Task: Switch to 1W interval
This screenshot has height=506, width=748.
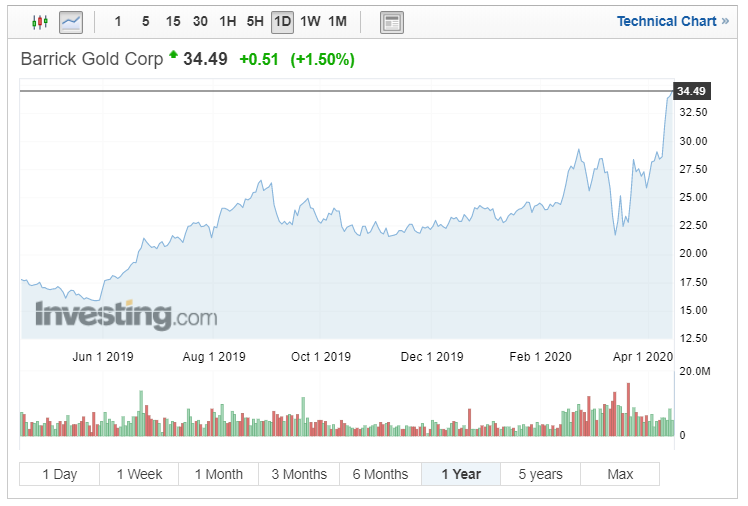Action: click(310, 21)
